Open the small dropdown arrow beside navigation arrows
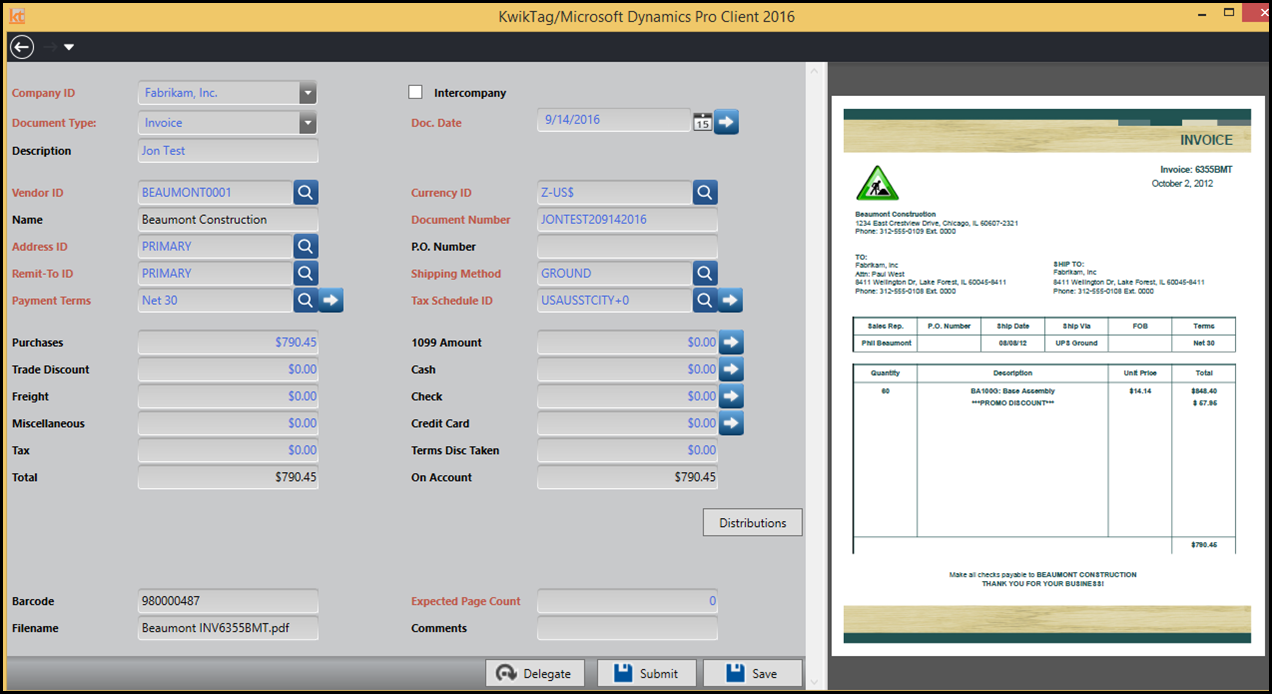The width and height of the screenshot is (1272, 694). point(69,47)
